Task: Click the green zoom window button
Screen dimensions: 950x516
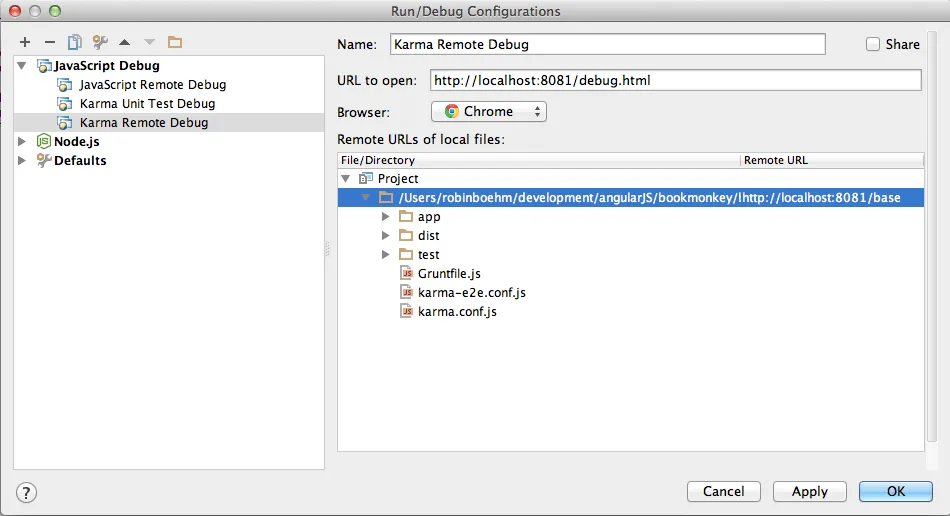Action: [x=55, y=11]
